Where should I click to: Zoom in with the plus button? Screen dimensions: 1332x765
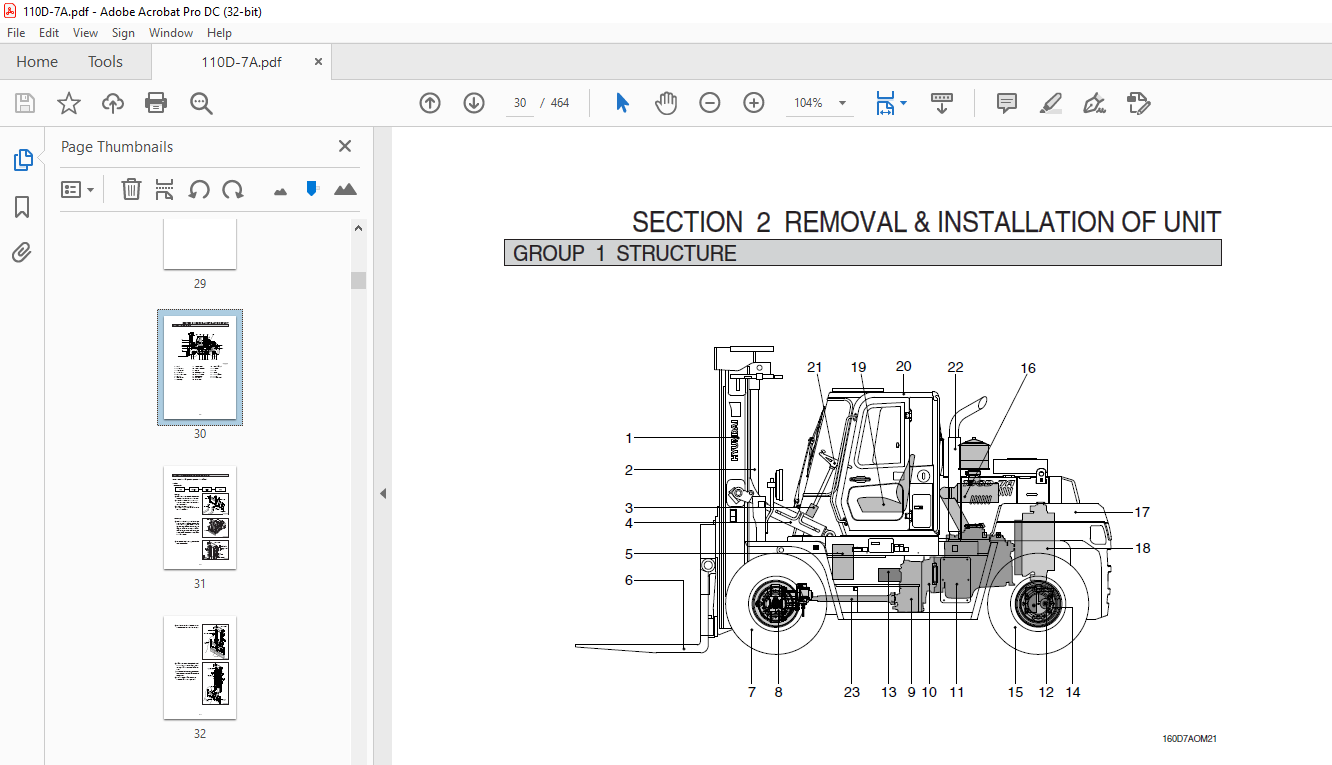(x=754, y=103)
